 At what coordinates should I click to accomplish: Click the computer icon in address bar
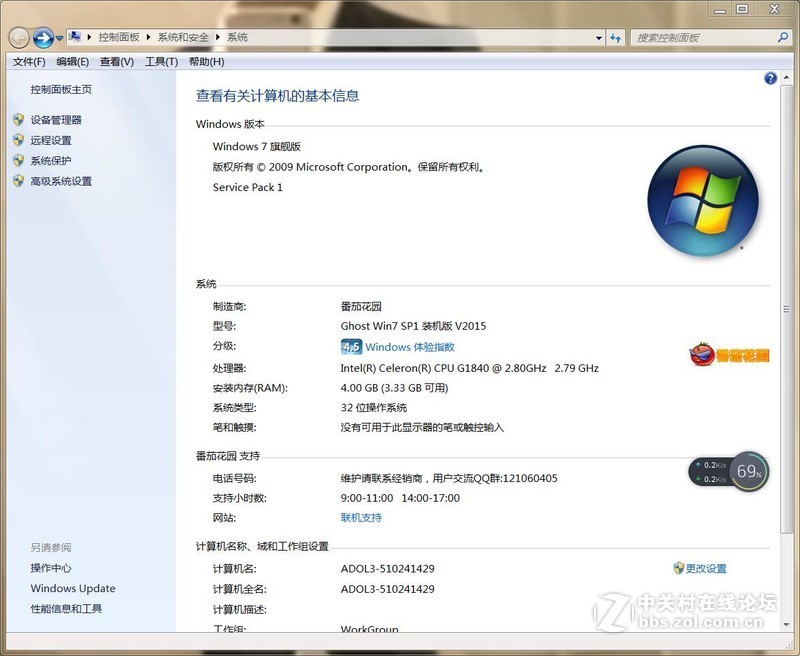[75, 37]
